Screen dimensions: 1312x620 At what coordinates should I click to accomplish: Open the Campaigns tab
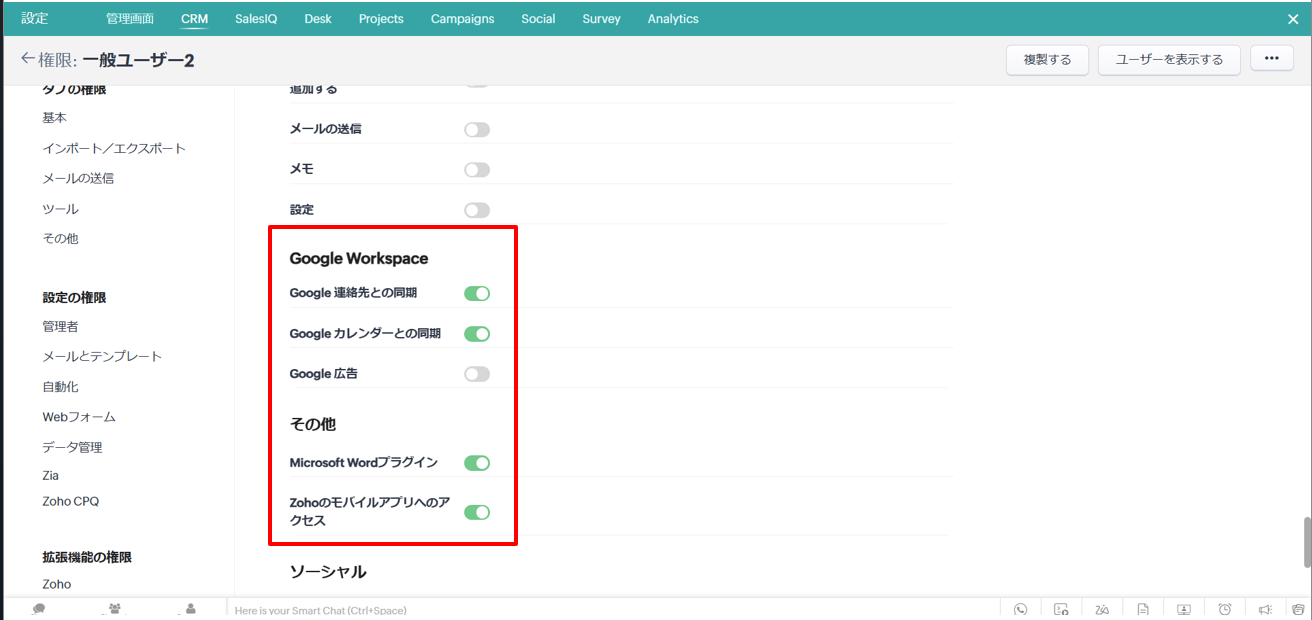click(x=462, y=19)
